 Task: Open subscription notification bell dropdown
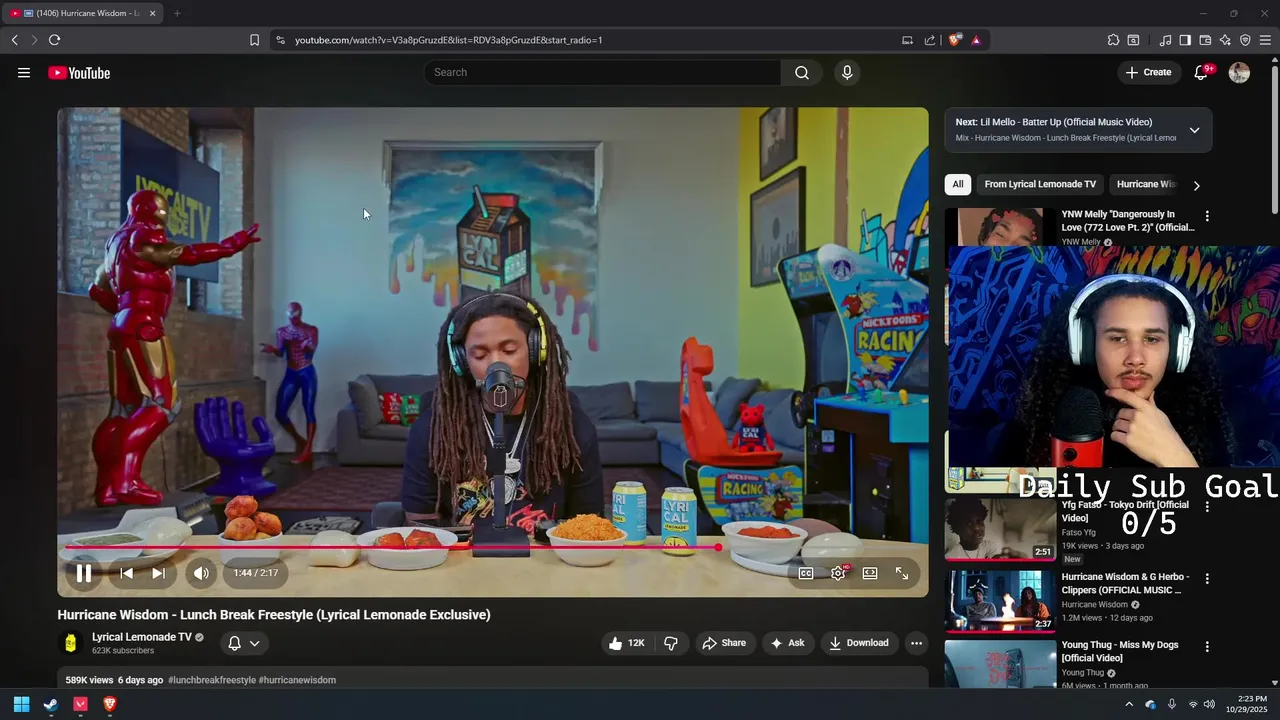coord(244,643)
